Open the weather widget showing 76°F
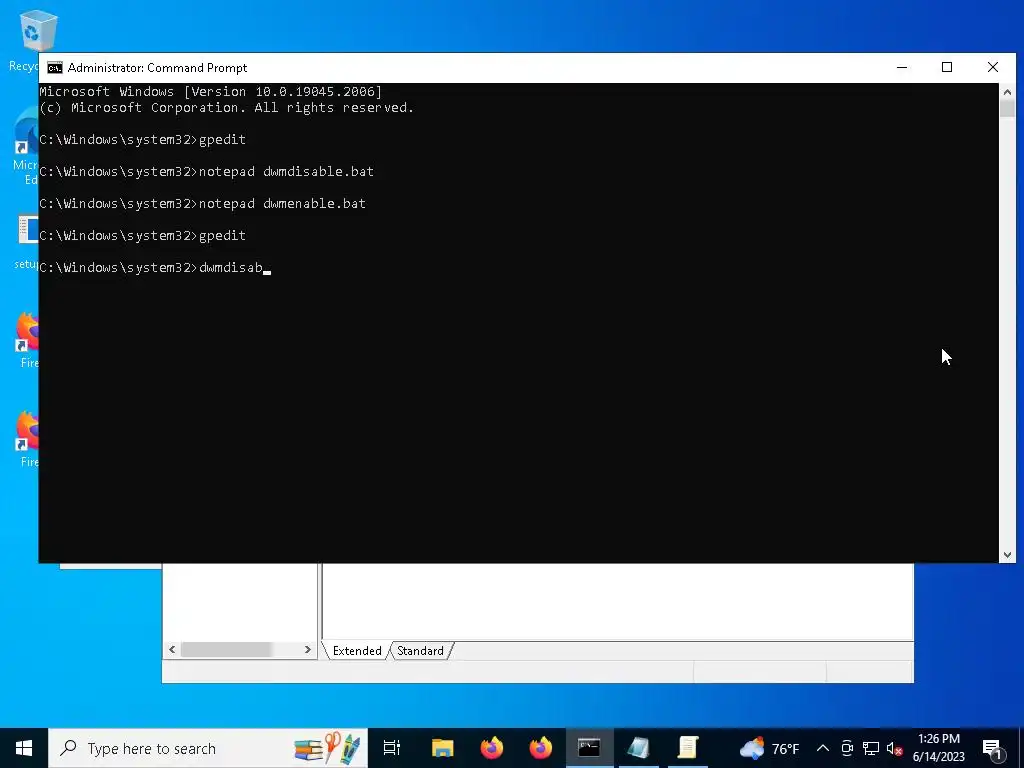The image size is (1024, 768). (769, 748)
